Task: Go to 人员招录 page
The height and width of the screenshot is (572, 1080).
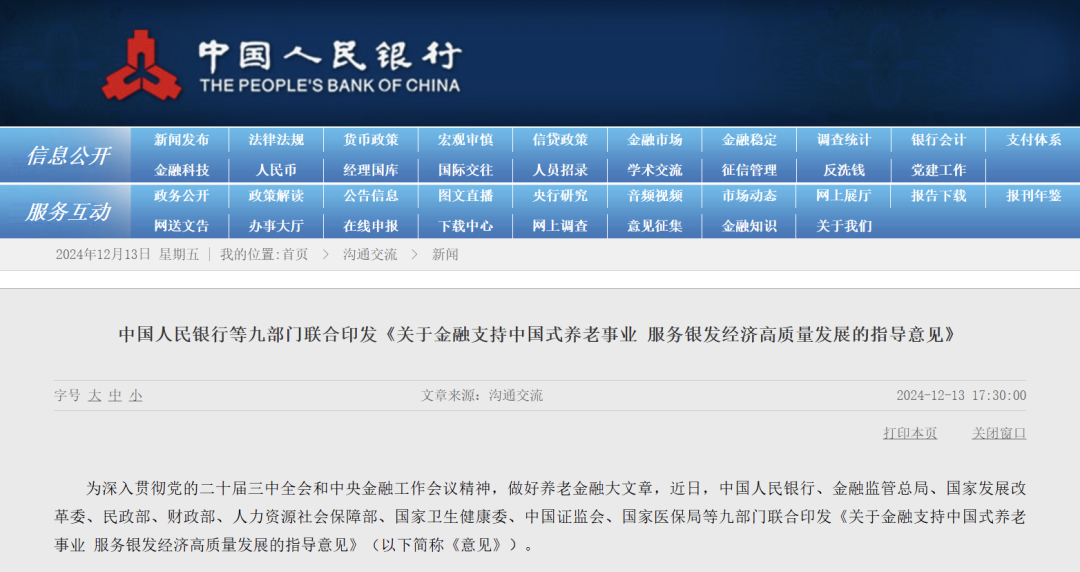Action: [x=560, y=170]
